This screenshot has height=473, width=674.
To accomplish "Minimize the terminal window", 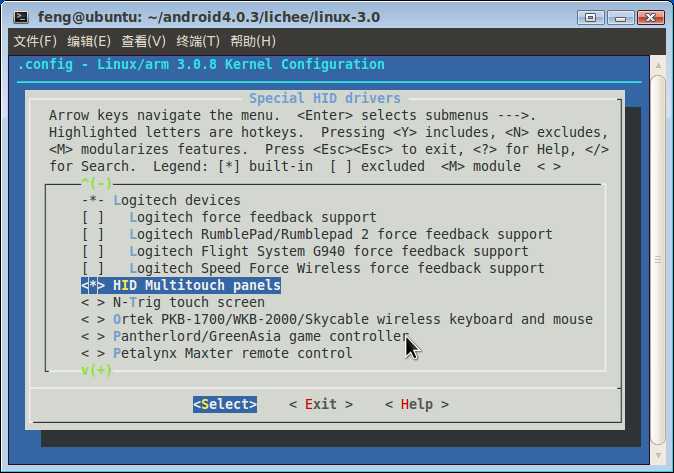I will tap(620, 18).
